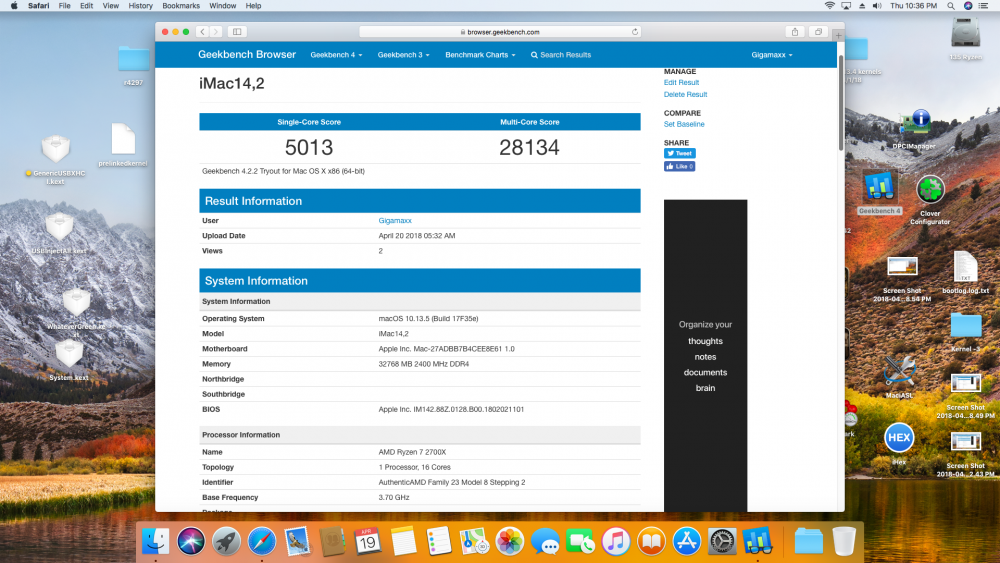Click the Safari page scrollbar
The width and height of the screenshot is (1000, 563).
841,104
